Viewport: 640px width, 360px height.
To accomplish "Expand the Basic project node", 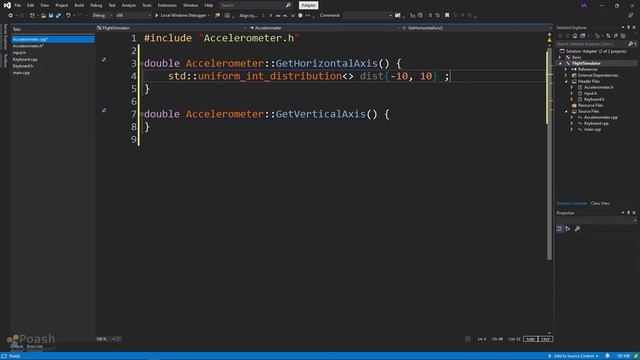I will tap(560, 57).
